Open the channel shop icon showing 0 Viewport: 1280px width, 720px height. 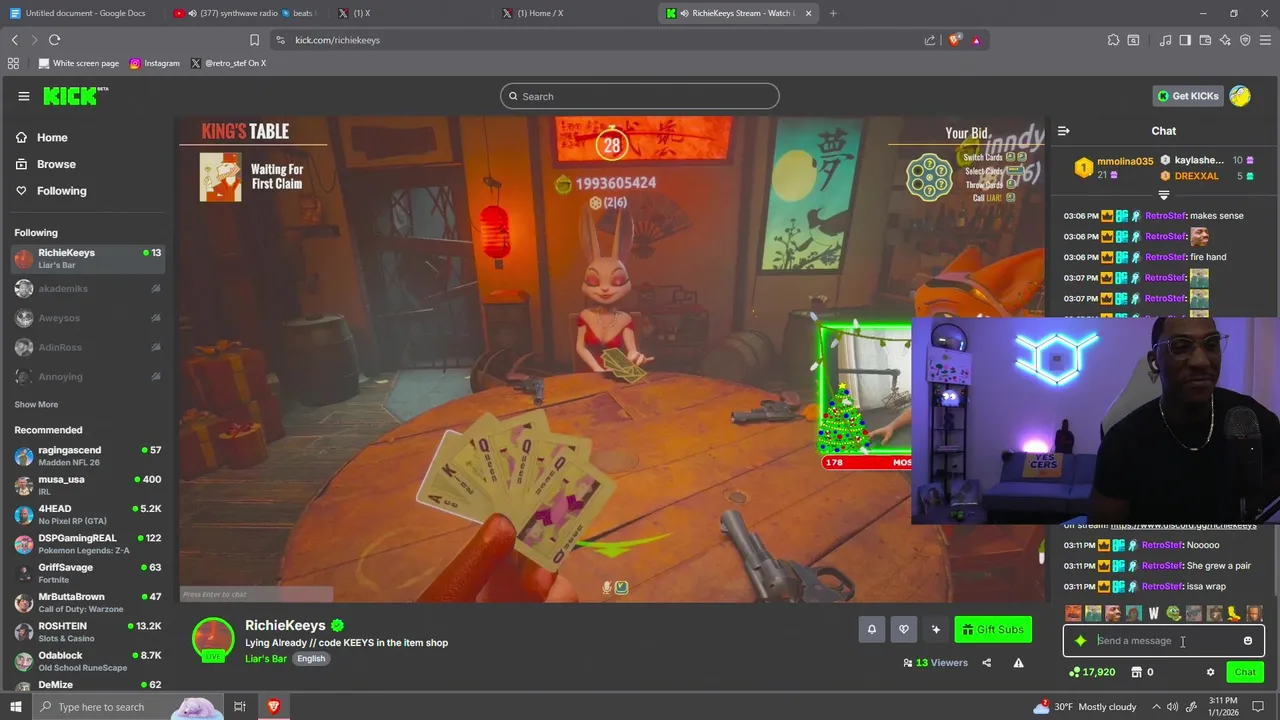[x=1142, y=672]
